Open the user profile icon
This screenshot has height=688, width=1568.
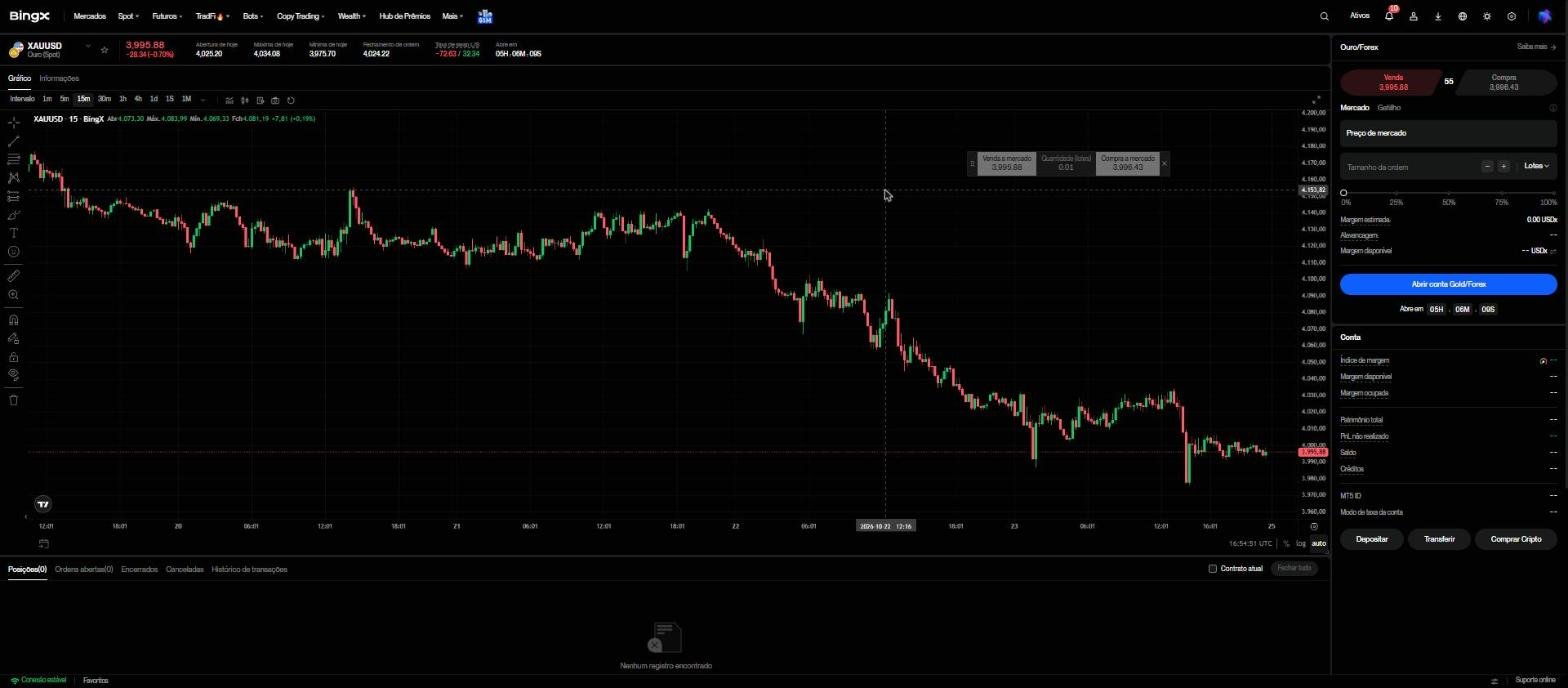(1413, 16)
